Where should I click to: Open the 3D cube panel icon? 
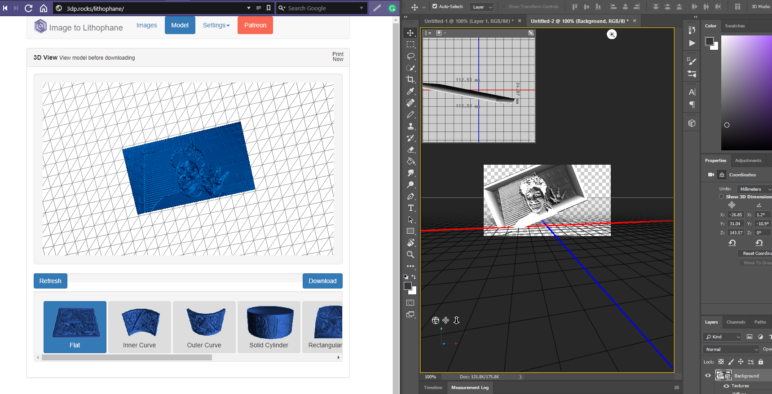[x=692, y=123]
